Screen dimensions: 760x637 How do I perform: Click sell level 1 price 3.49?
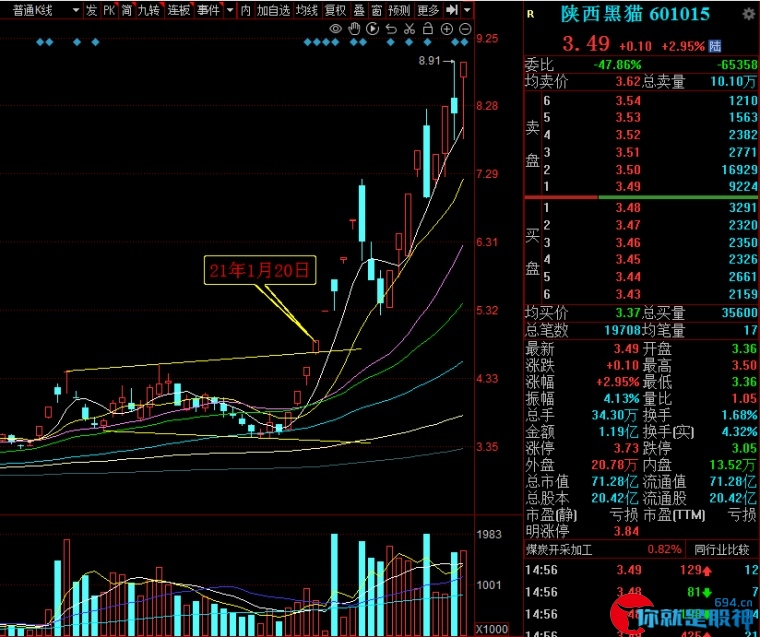pyautogui.click(x=628, y=187)
